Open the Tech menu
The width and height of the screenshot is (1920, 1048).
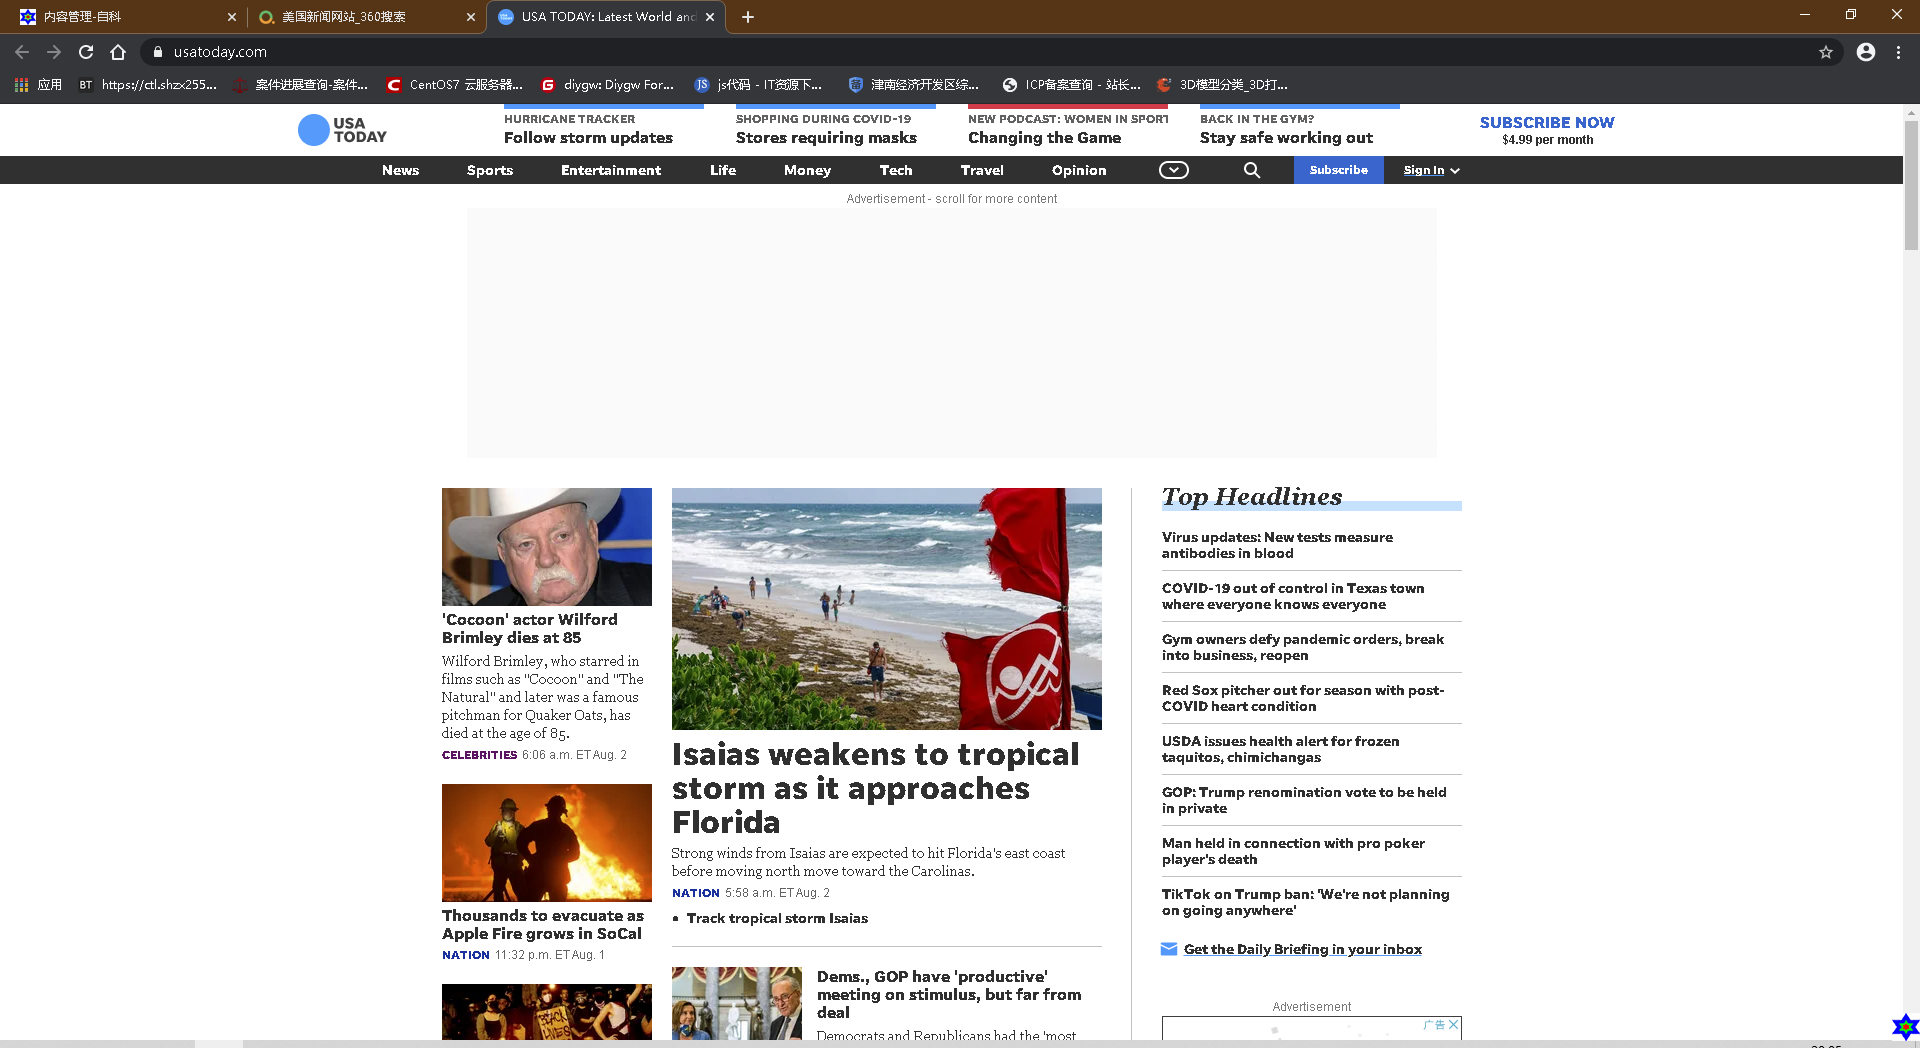click(x=896, y=170)
